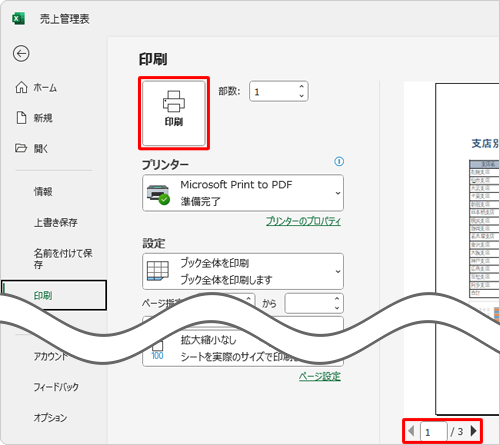Open the Microsoft Print to PDF dropdown
500x445 pixels.
(243, 193)
